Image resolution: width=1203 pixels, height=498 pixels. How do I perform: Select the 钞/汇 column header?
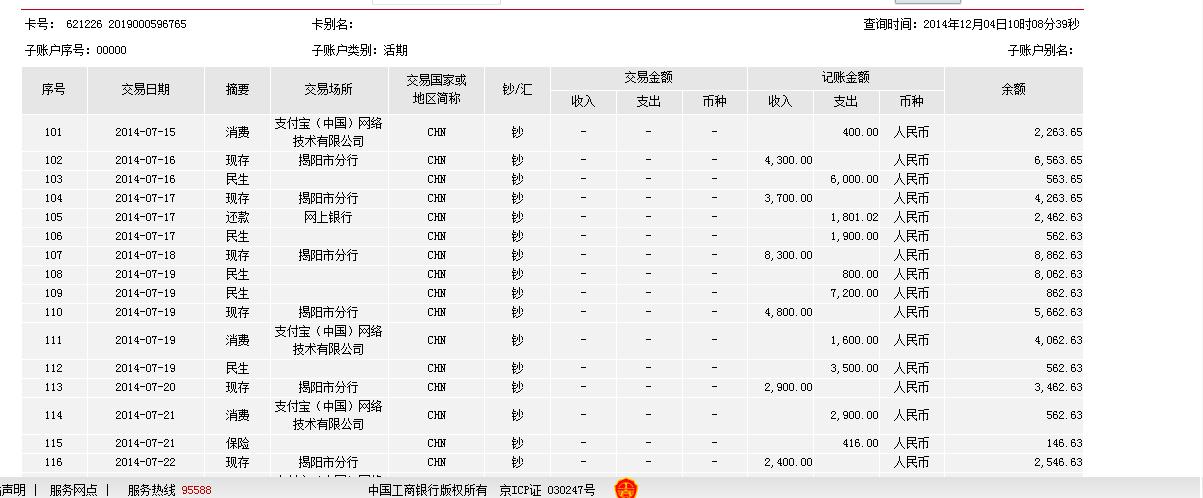(517, 90)
